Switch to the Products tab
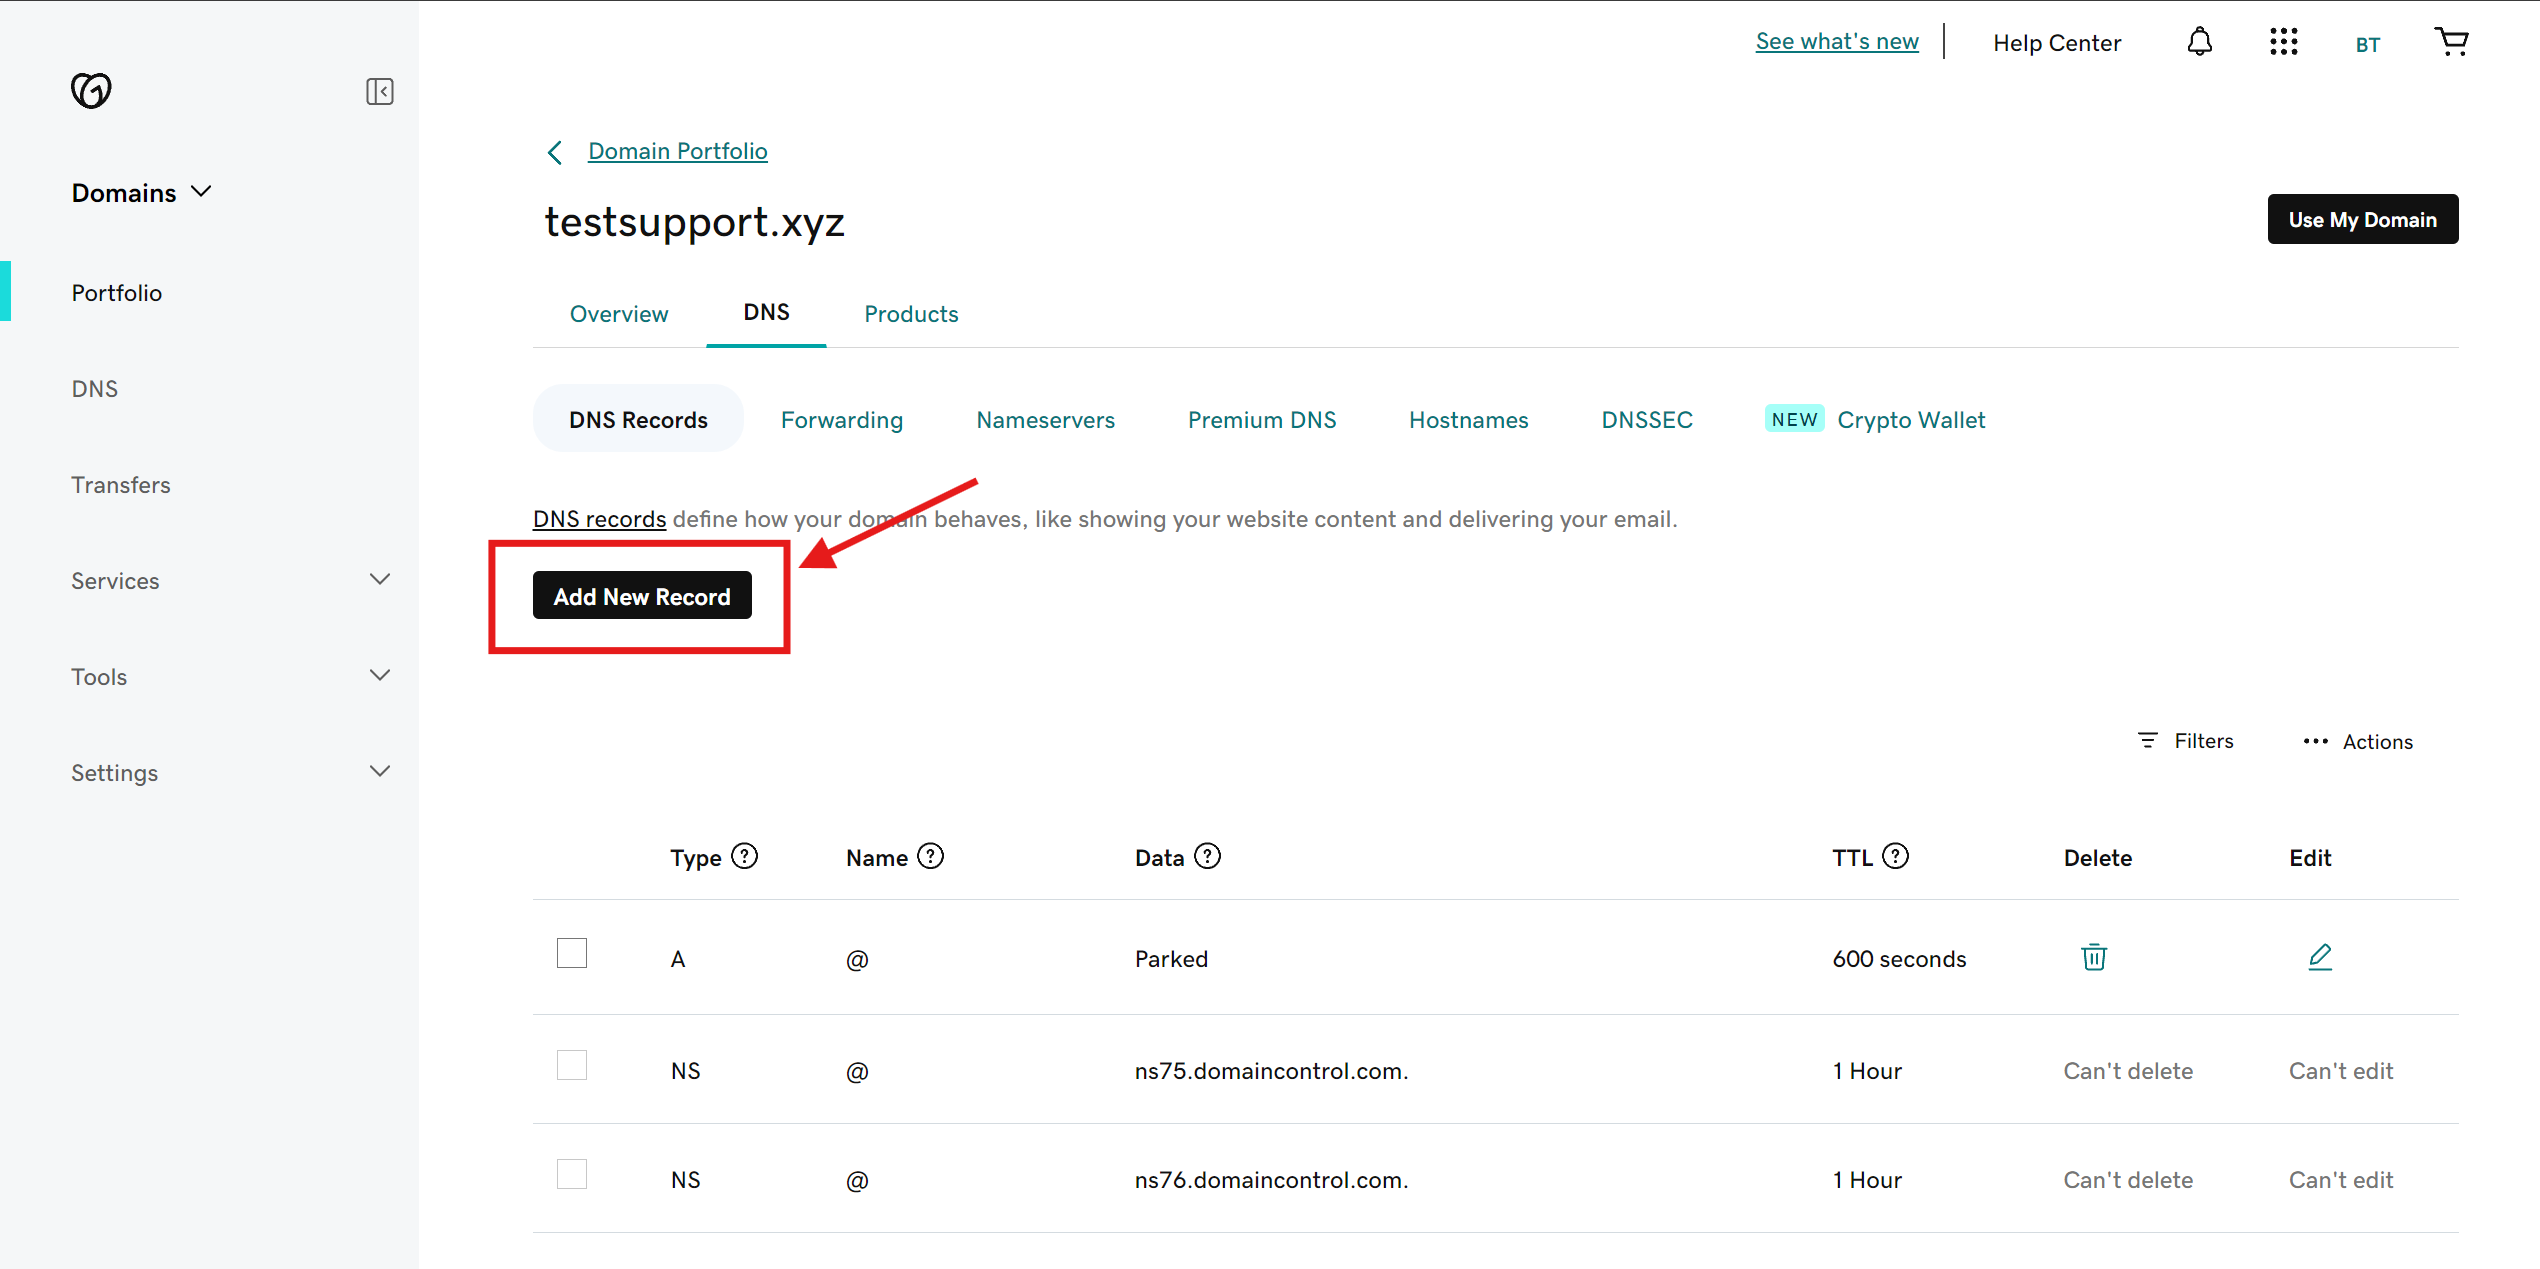Image resolution: width=2540 pixels, height=1269 pixels. pos(911,314)
